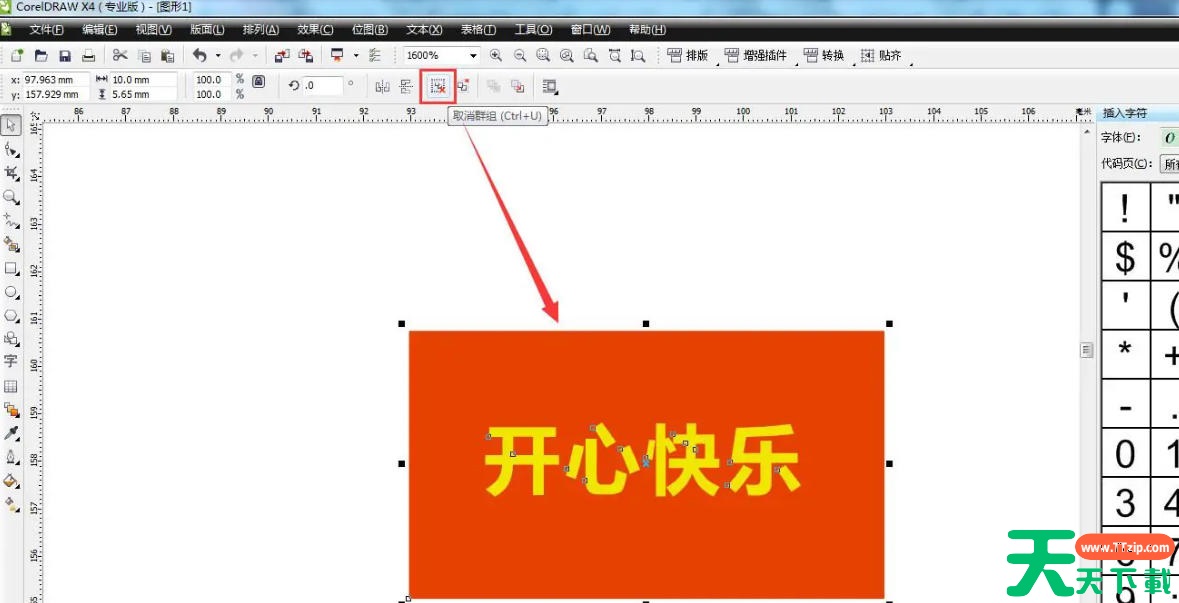Click the Save icon in the toolbar
The image size is (1179, 603).
65,56
